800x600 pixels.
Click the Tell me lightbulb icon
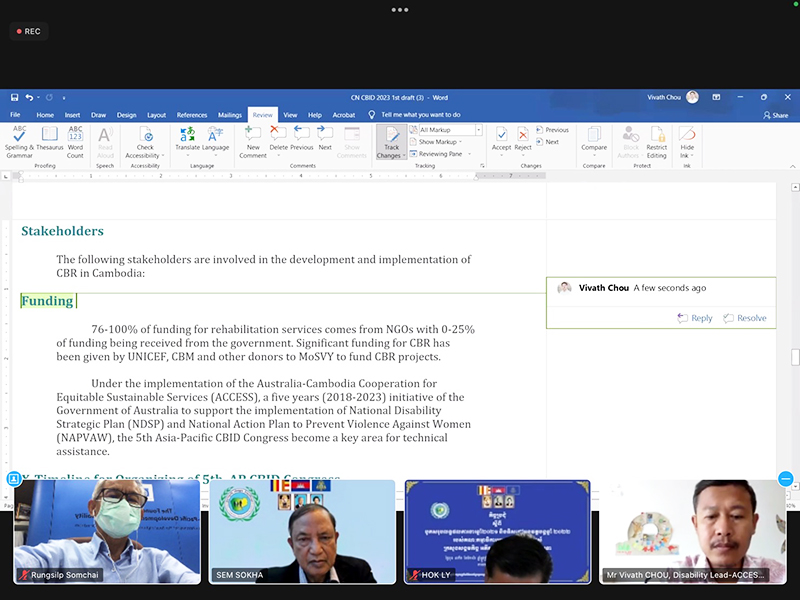[x=372, y=115]
